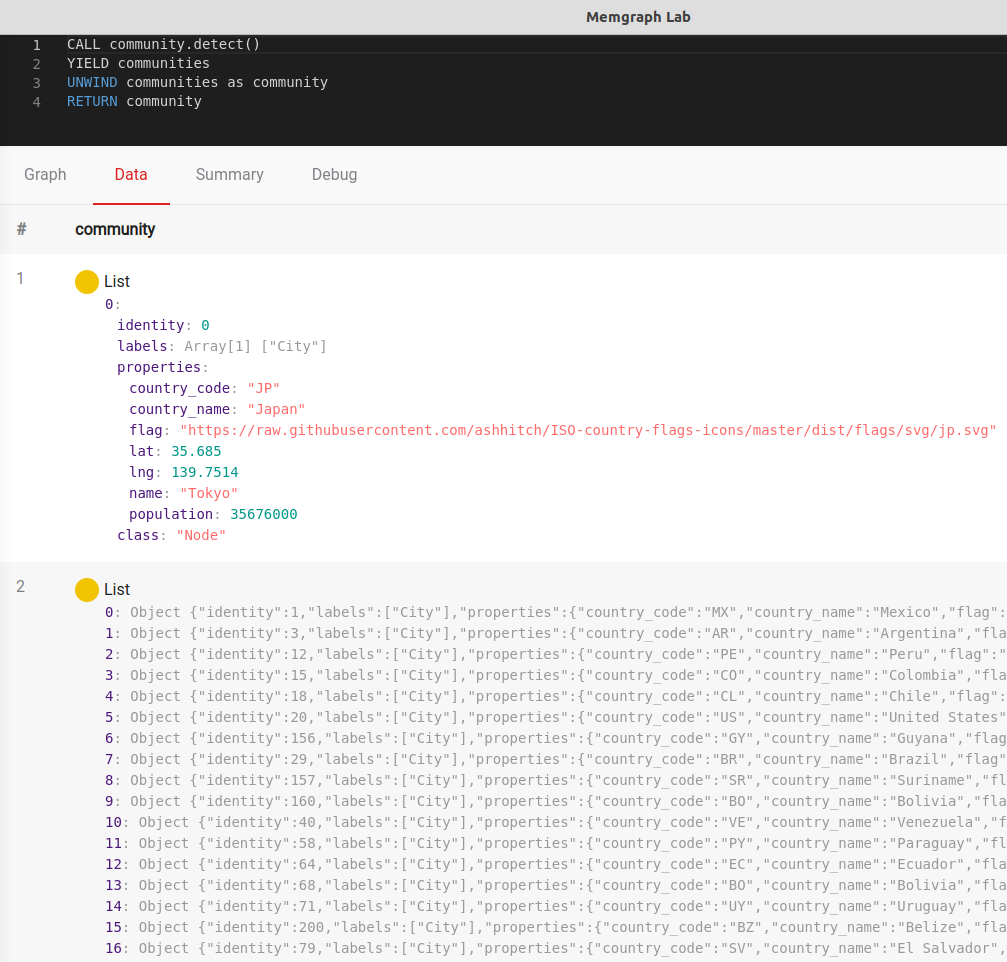Expand the Paraguay object entry 11
Viewport: 1007px width, 962px height.
pyautogui.click(x=556, y=843)
